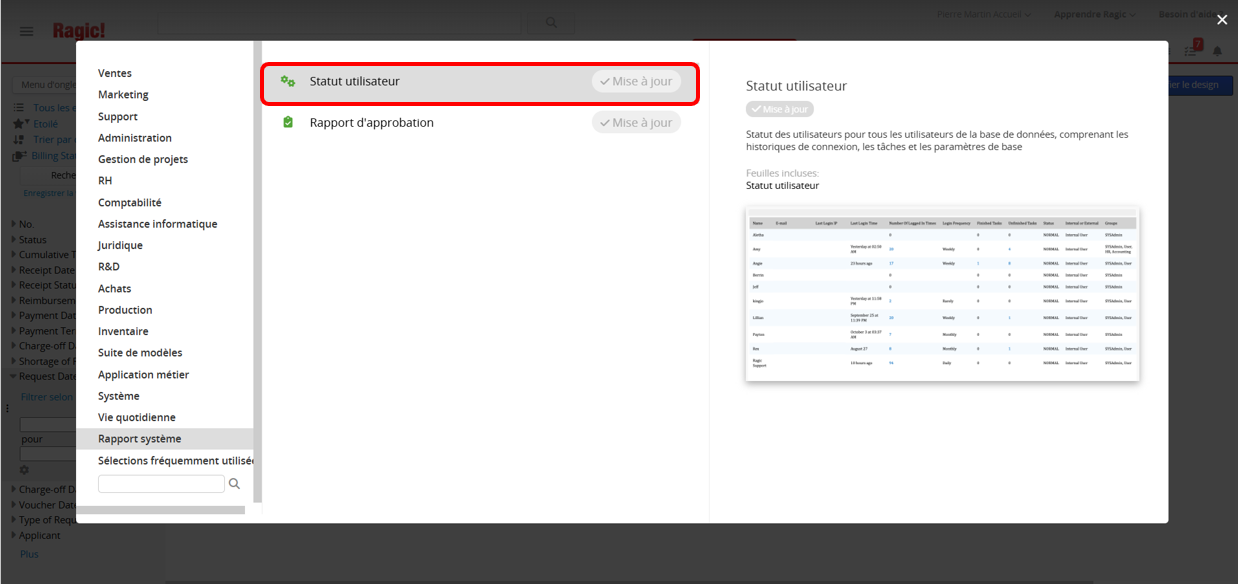Click the gear icon under the pour filter

pos(25,469)
